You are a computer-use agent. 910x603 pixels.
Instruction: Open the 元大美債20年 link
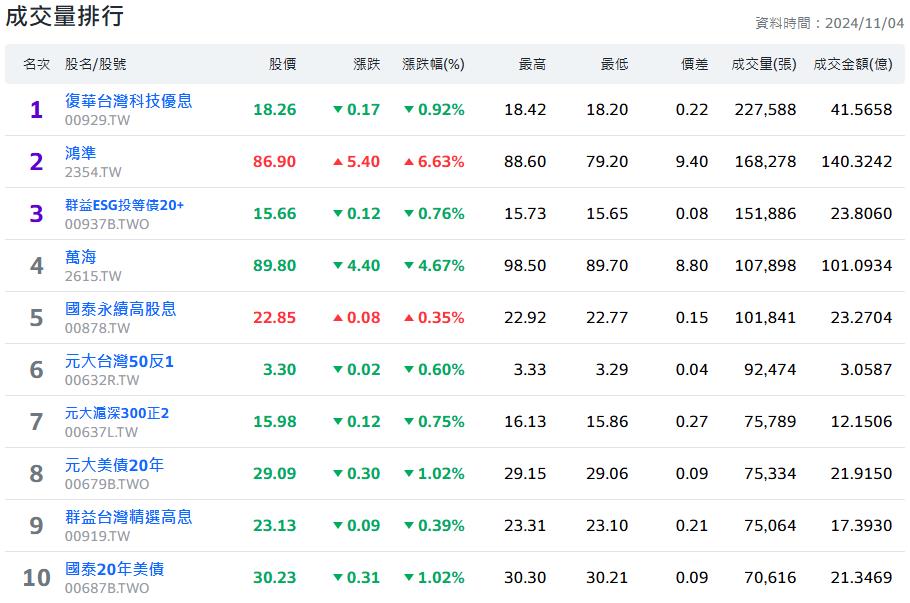[114, 465]
